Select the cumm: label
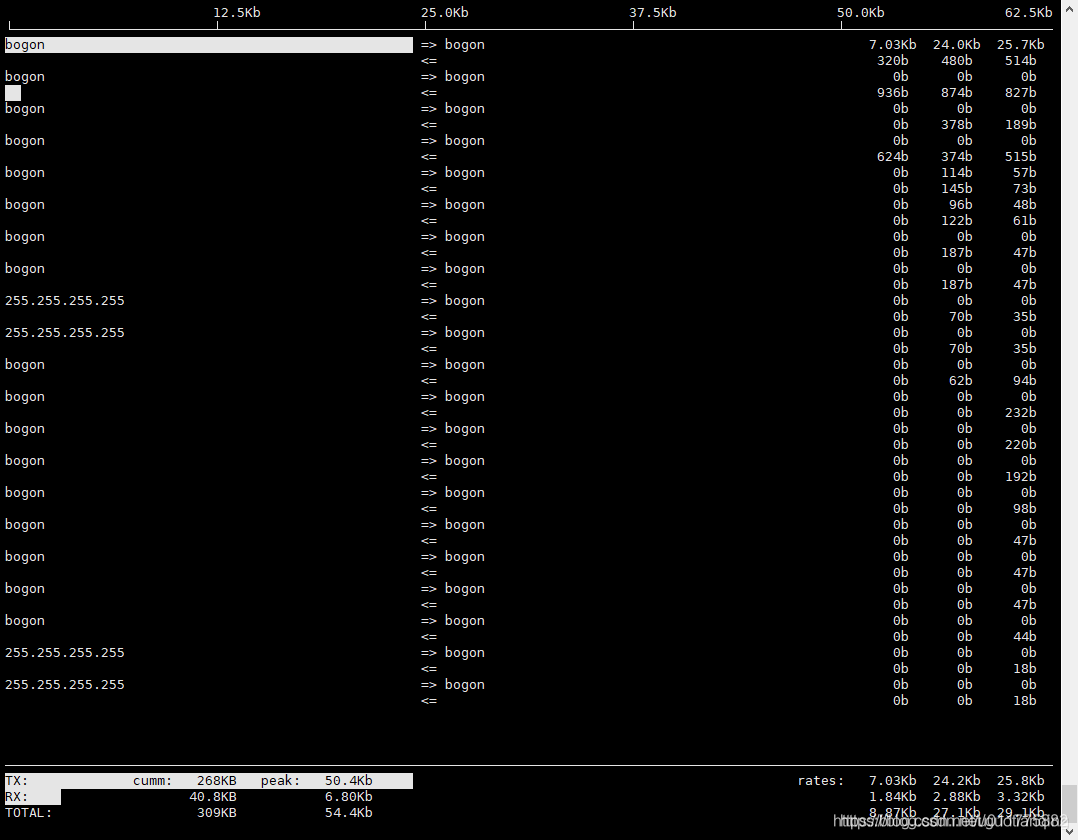 pos(153,781)
